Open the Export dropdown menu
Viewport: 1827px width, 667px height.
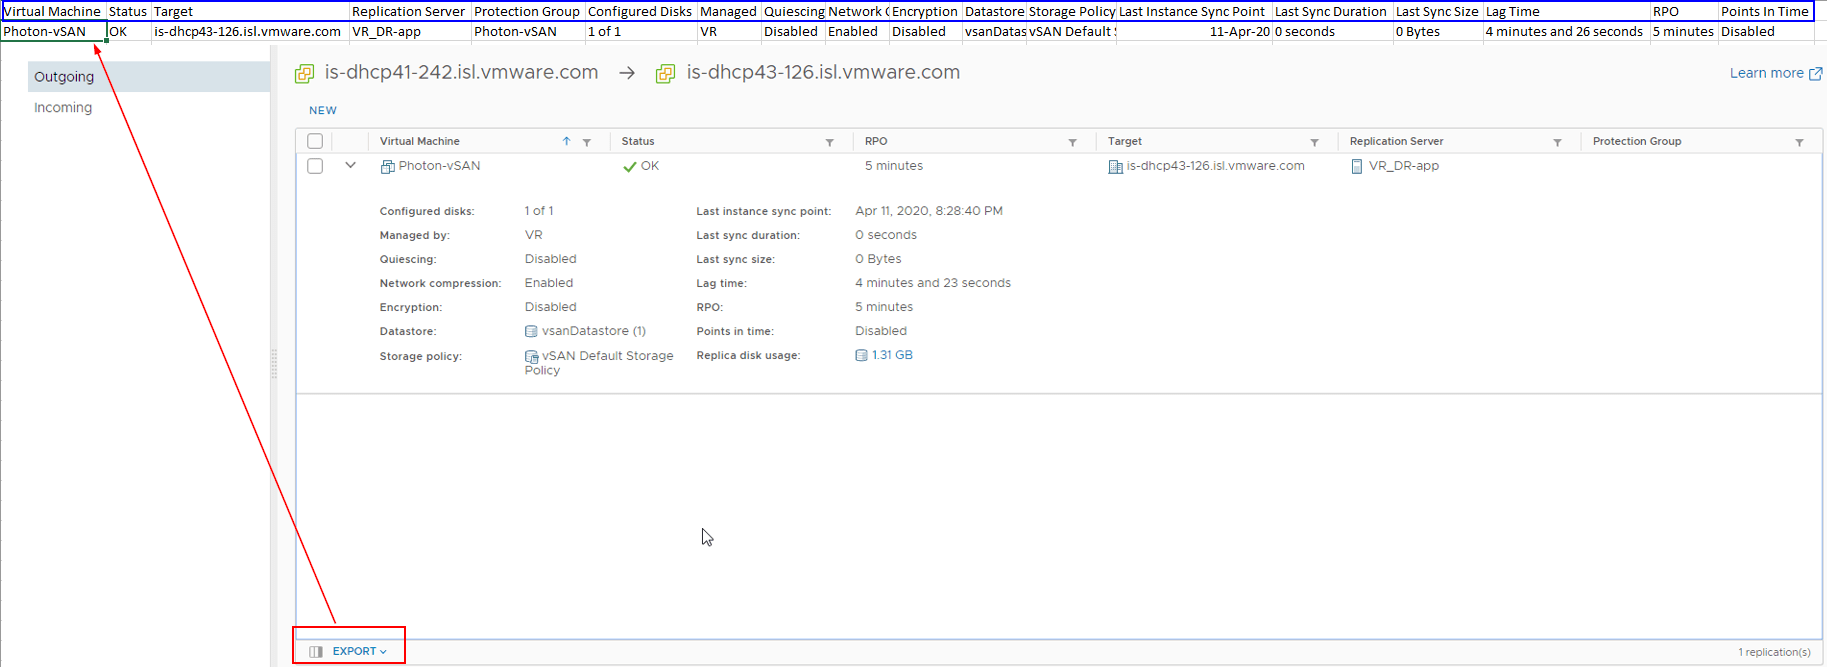click(359, 651)
